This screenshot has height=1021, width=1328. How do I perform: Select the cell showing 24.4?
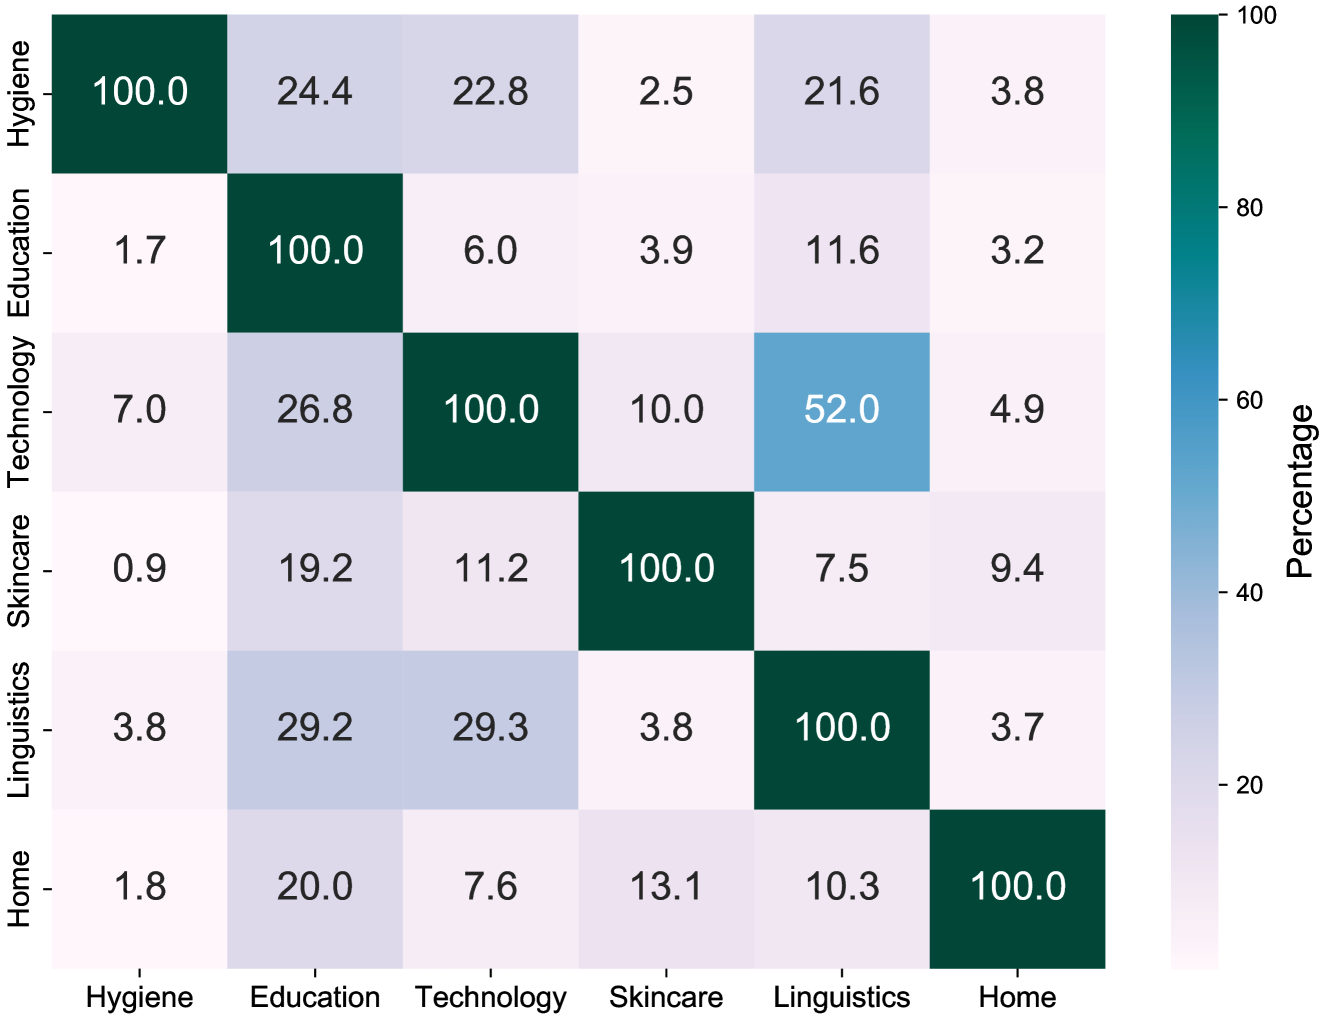315,92
